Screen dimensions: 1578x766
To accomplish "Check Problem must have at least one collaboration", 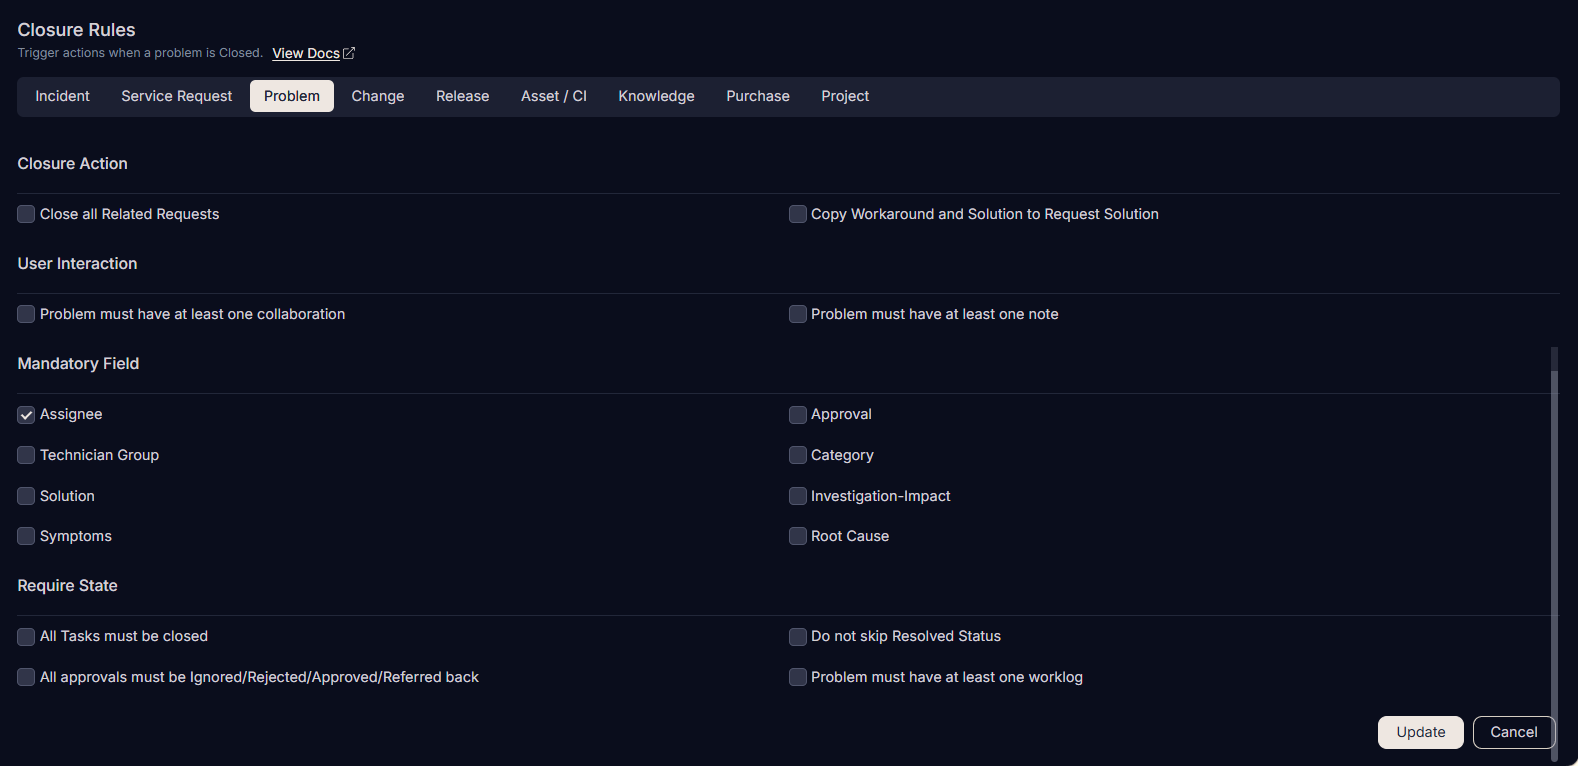I will 26,314.
